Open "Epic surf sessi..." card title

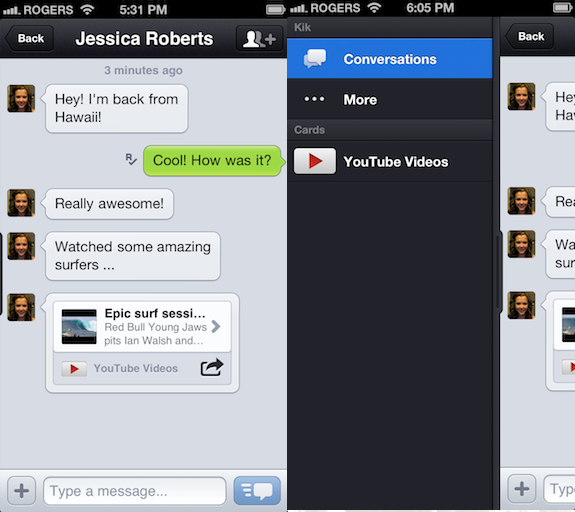[x=155, y=313]
